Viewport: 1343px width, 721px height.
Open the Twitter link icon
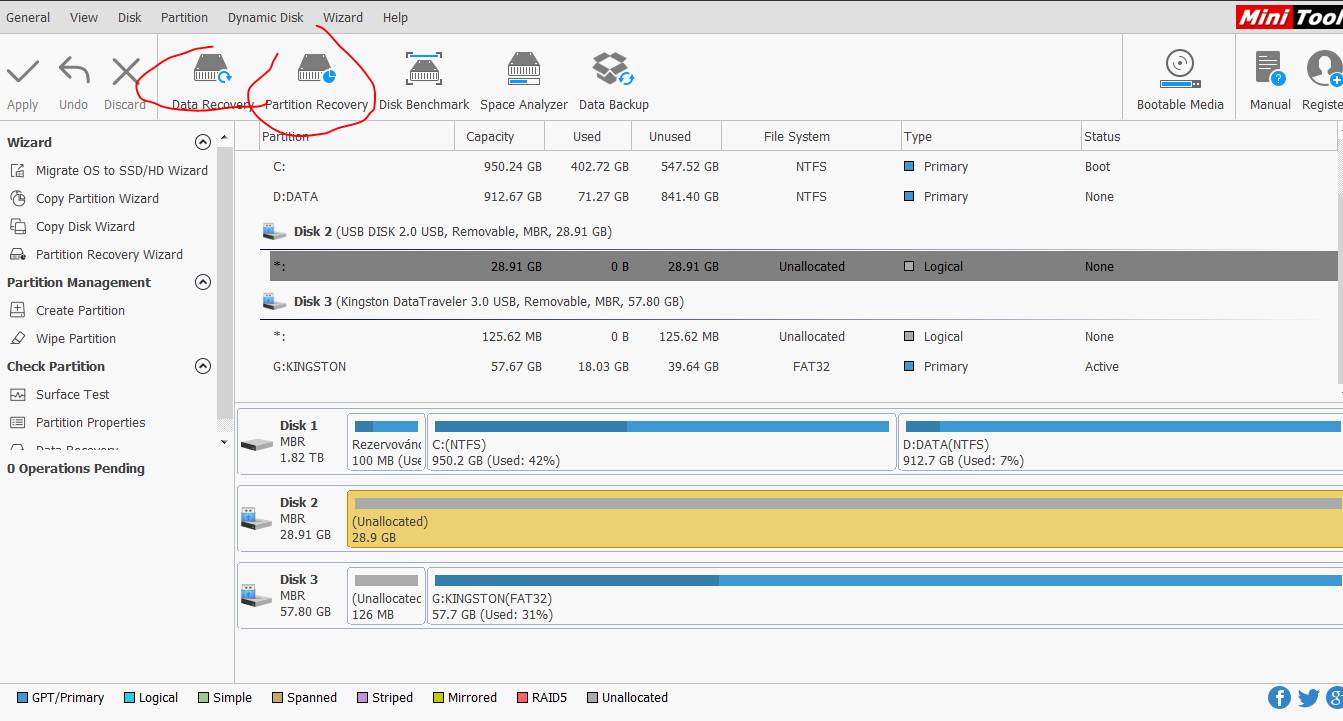pyautogui.click(x=1308, y=698)
